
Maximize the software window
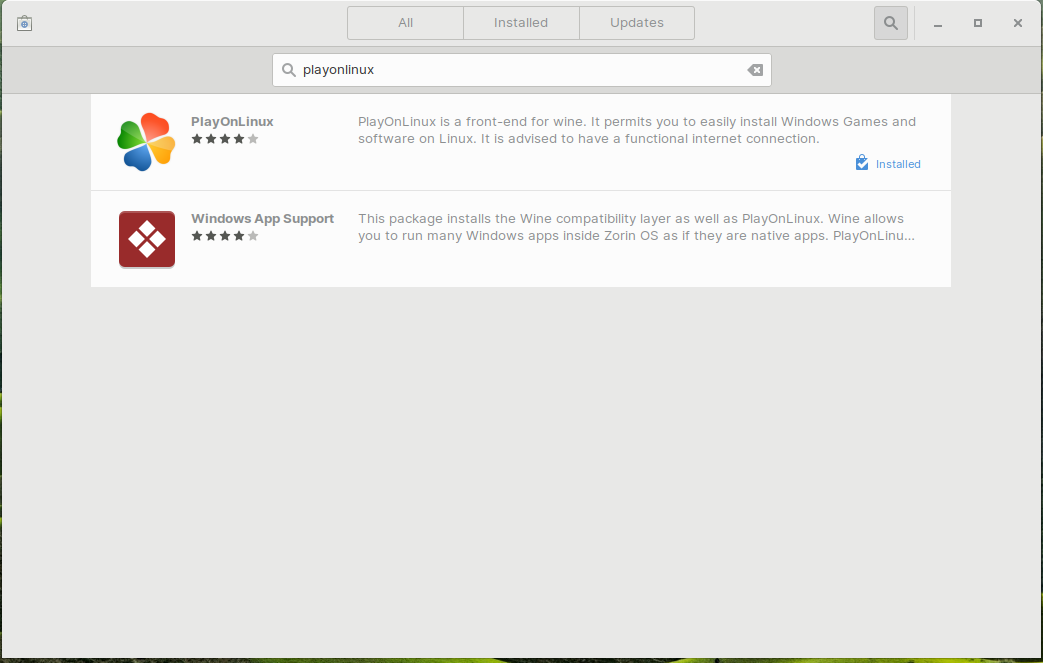tap(978, 23)
